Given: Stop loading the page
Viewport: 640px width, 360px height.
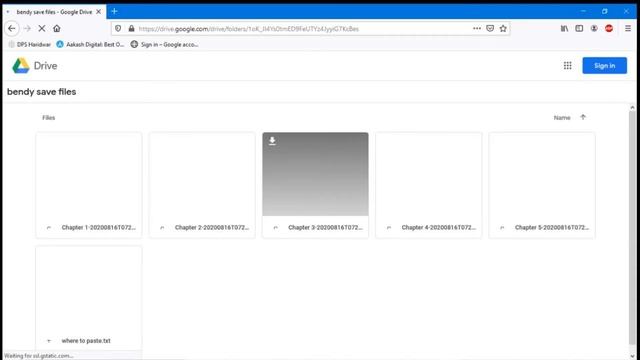Looking at the screenshot, I should [x=42, y=28].
